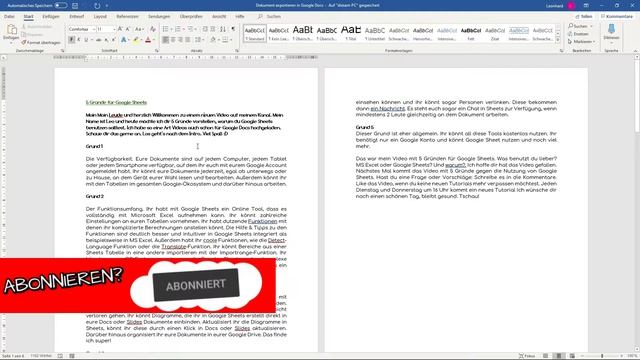The height and width of the screenshot is (360, 640).
Task: Click the bullet list icon
Action: 165,29
